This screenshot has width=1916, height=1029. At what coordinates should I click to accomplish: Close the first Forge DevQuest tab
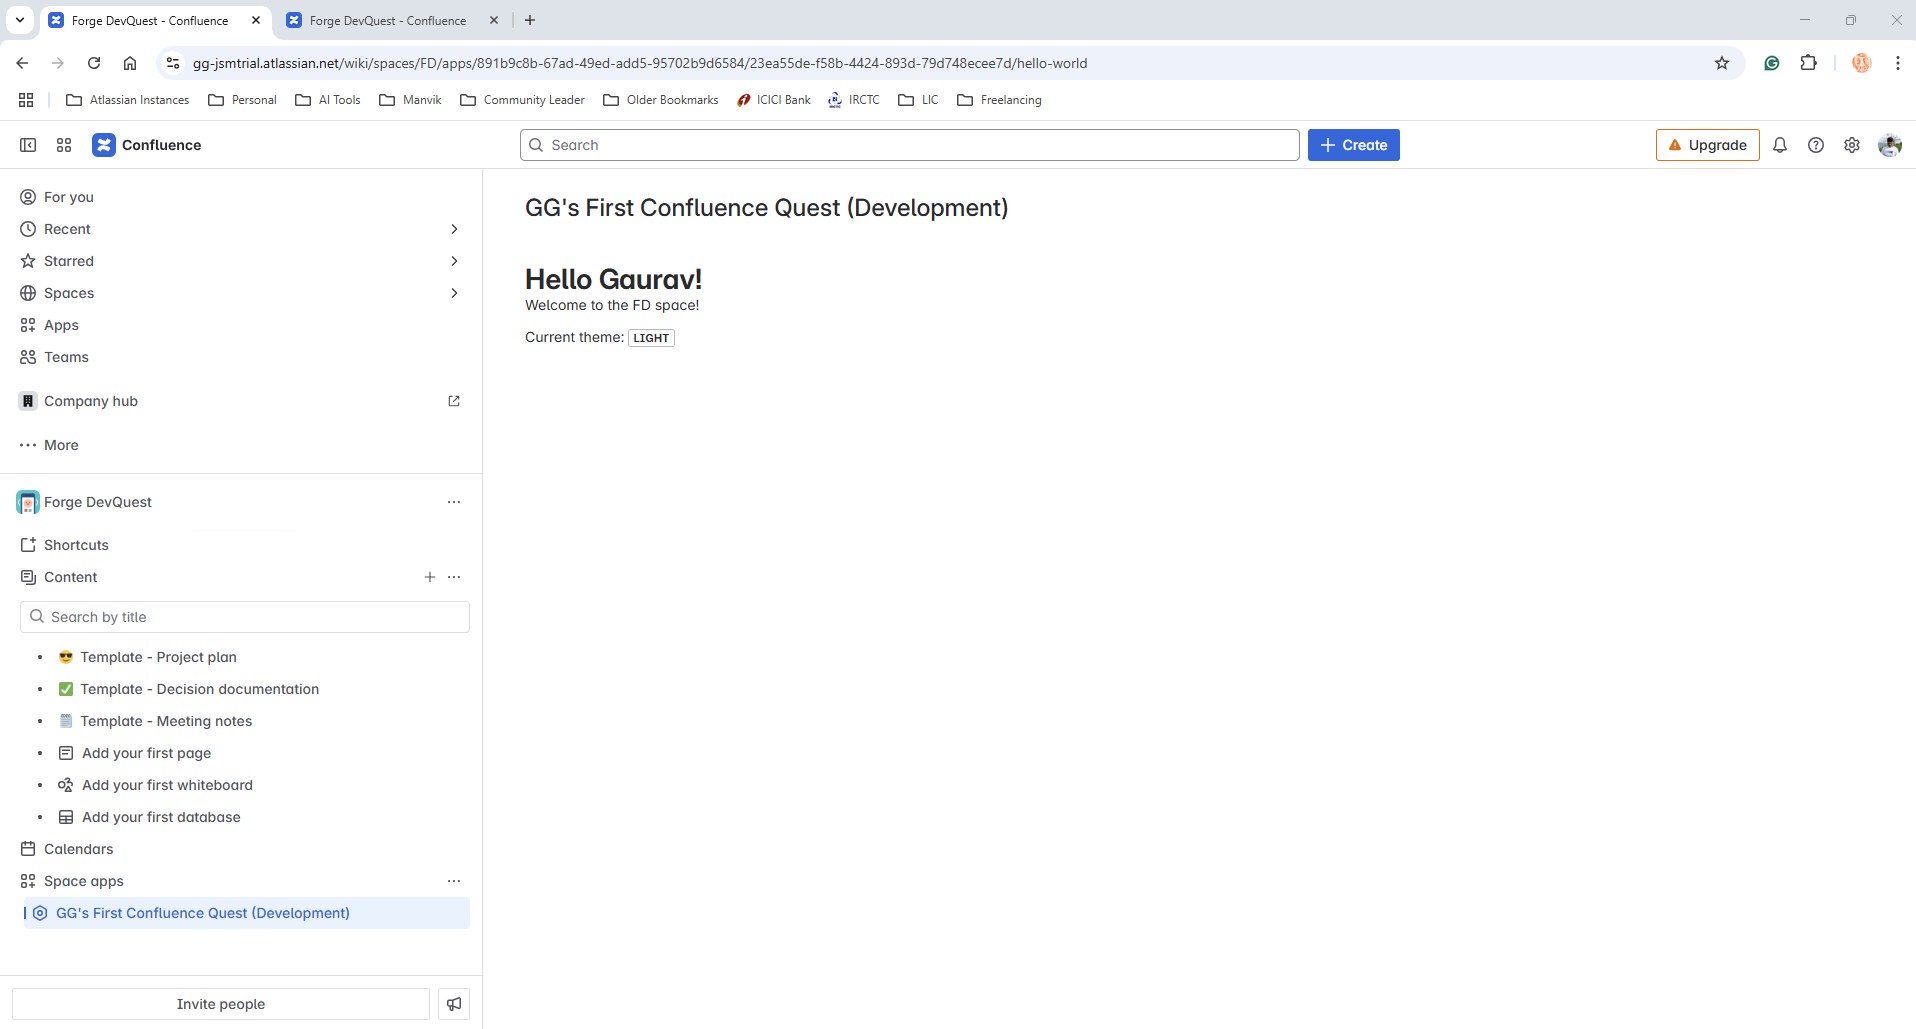pyautogui.click(x=256, y=20)
